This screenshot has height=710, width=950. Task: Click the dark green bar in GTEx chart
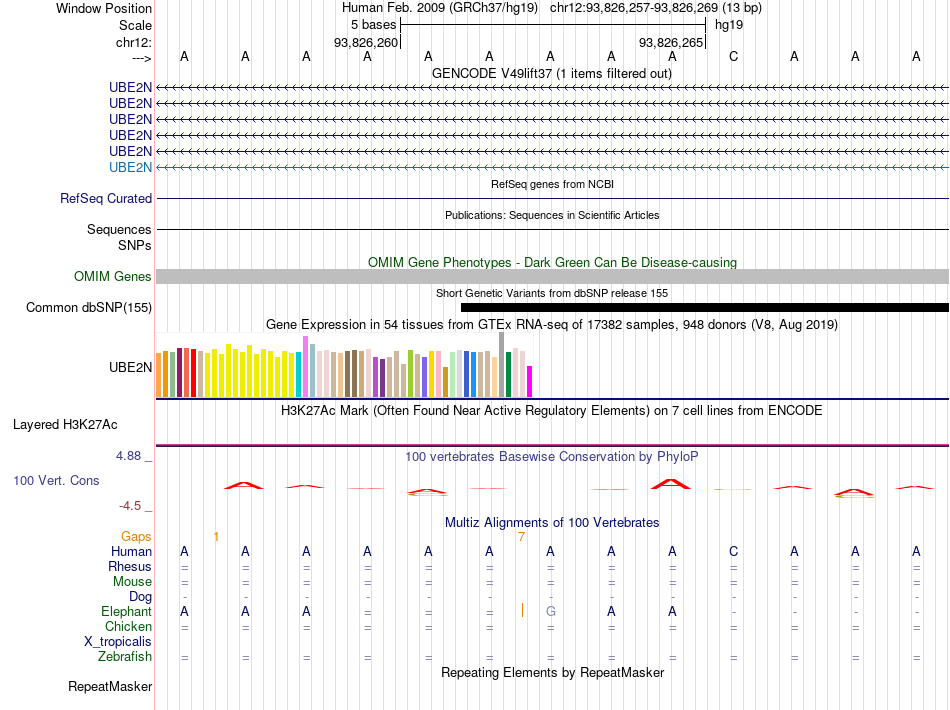pyautogui.click(x=508, y=374)
